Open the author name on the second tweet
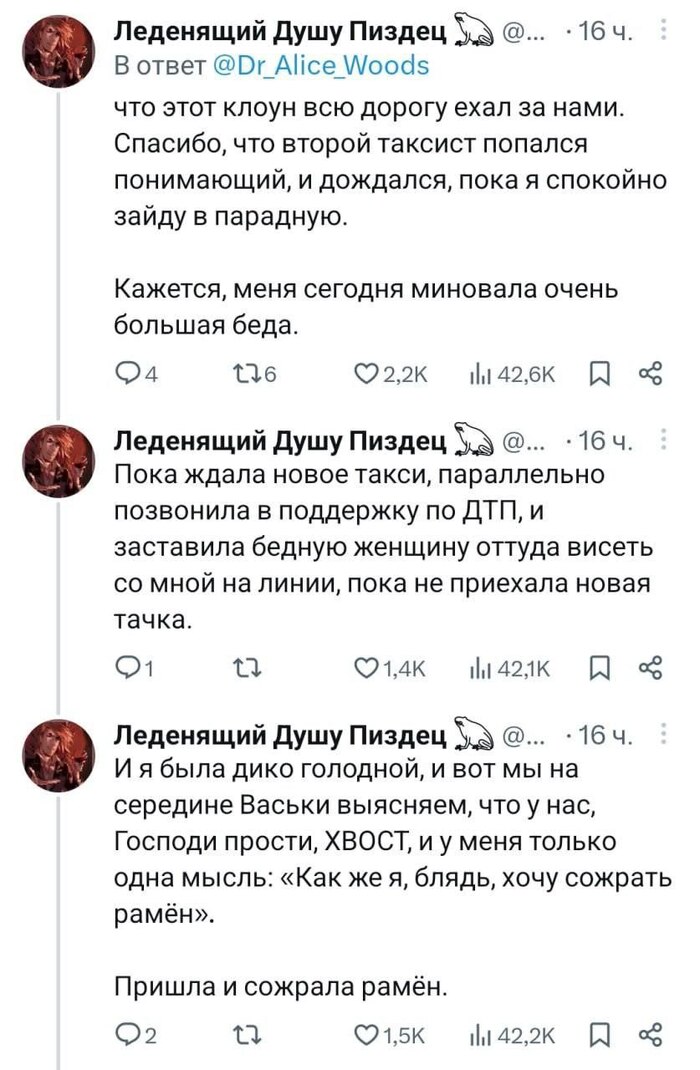This screenshot has height=1070, width=700. 280,442
